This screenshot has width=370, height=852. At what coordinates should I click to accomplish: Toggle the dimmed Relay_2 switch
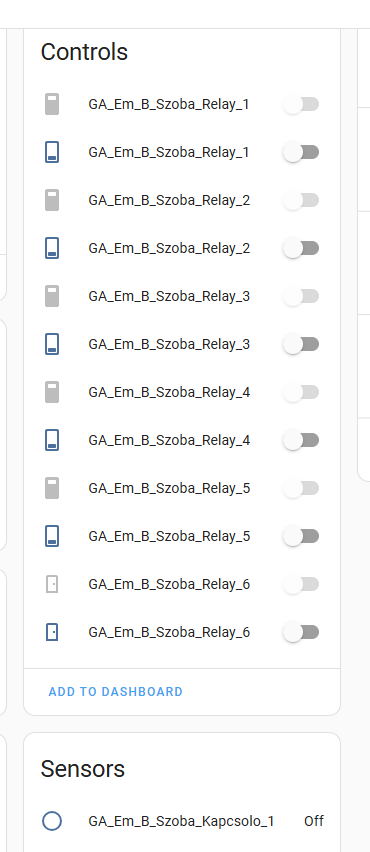click(301, 201)
